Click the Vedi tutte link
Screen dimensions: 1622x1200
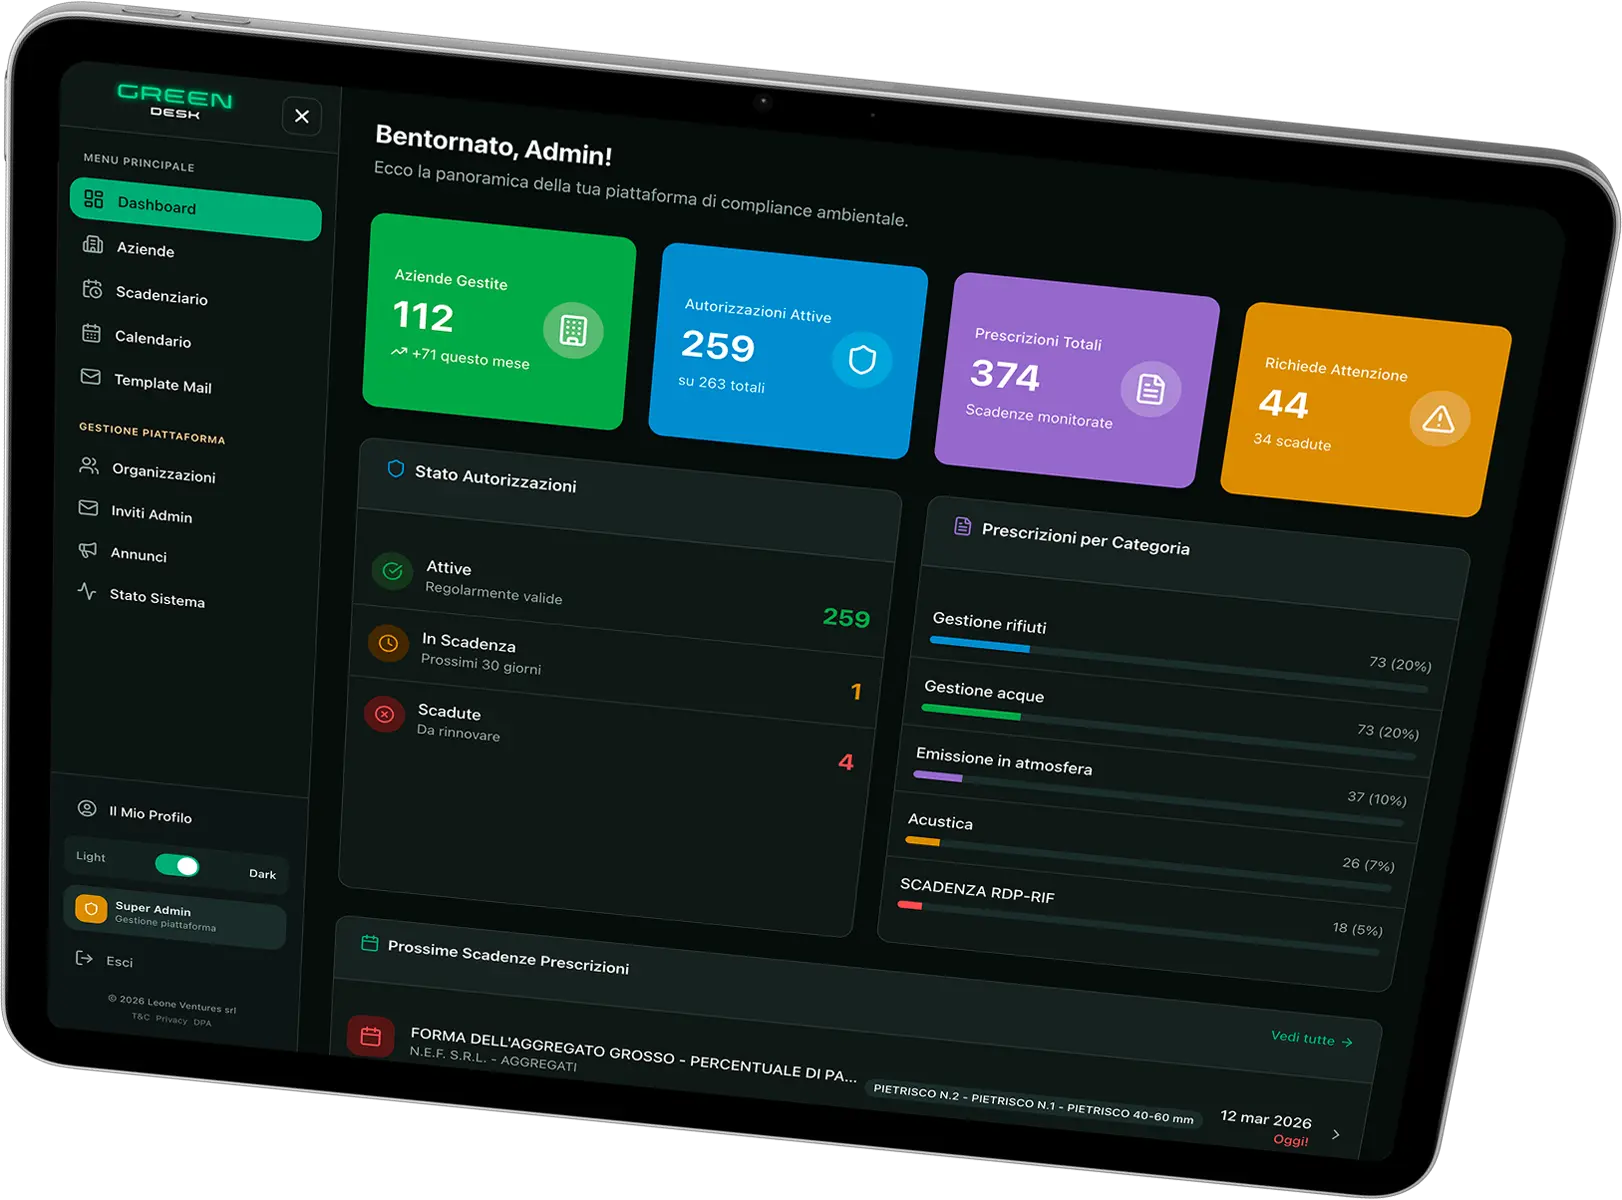[1305, 1039]
